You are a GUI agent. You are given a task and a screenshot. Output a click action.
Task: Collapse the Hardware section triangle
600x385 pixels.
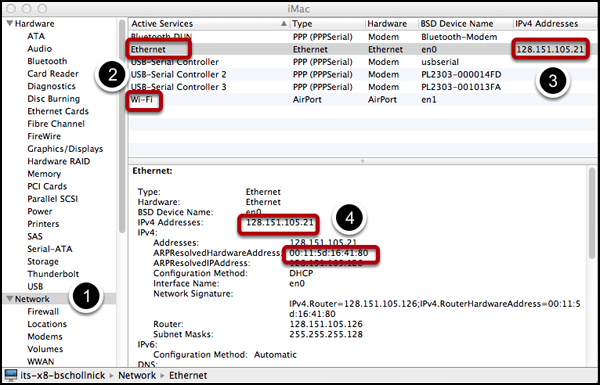[x=10, y=24]
